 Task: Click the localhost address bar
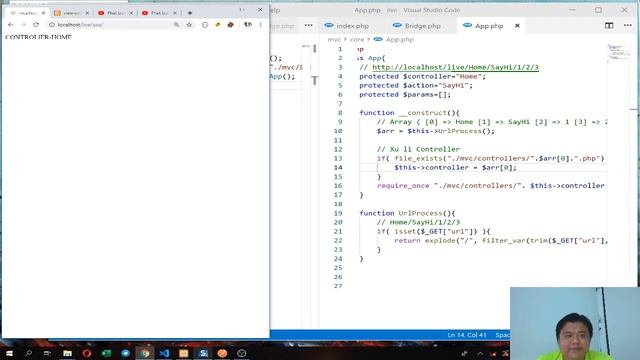pyautogui.click(x=110, y=25)
